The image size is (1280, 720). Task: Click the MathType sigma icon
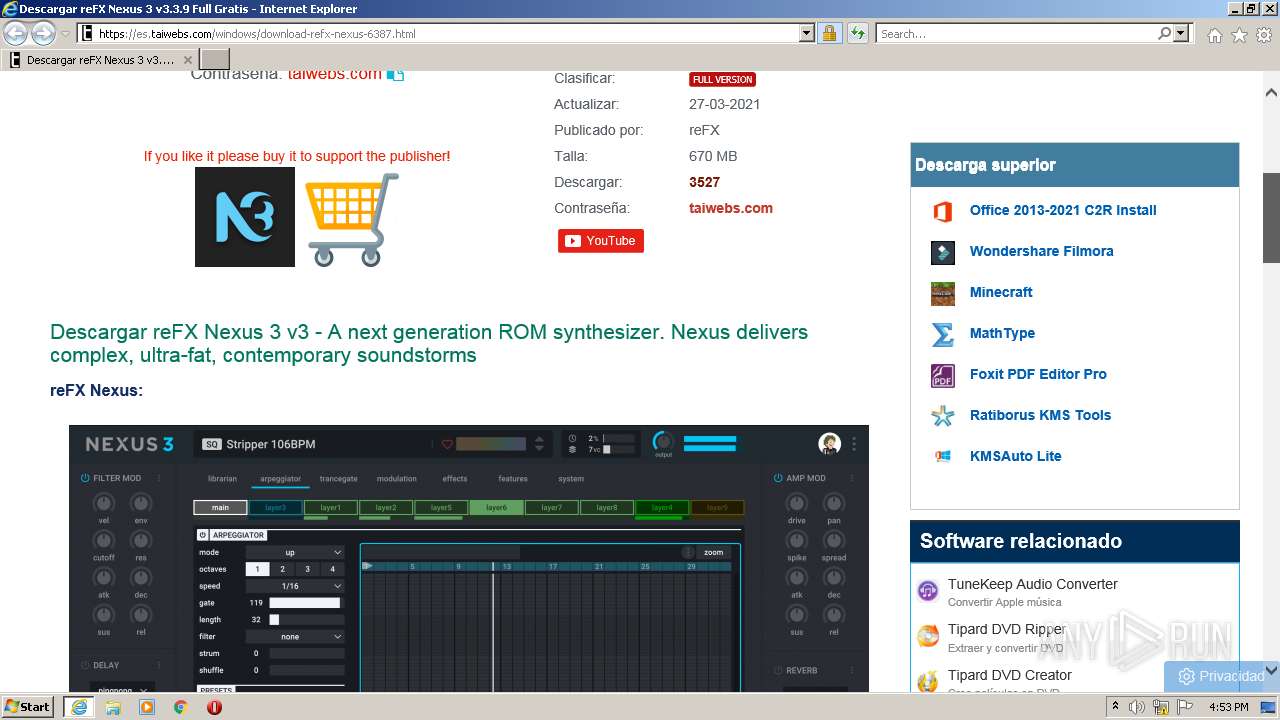coord(942,334)
